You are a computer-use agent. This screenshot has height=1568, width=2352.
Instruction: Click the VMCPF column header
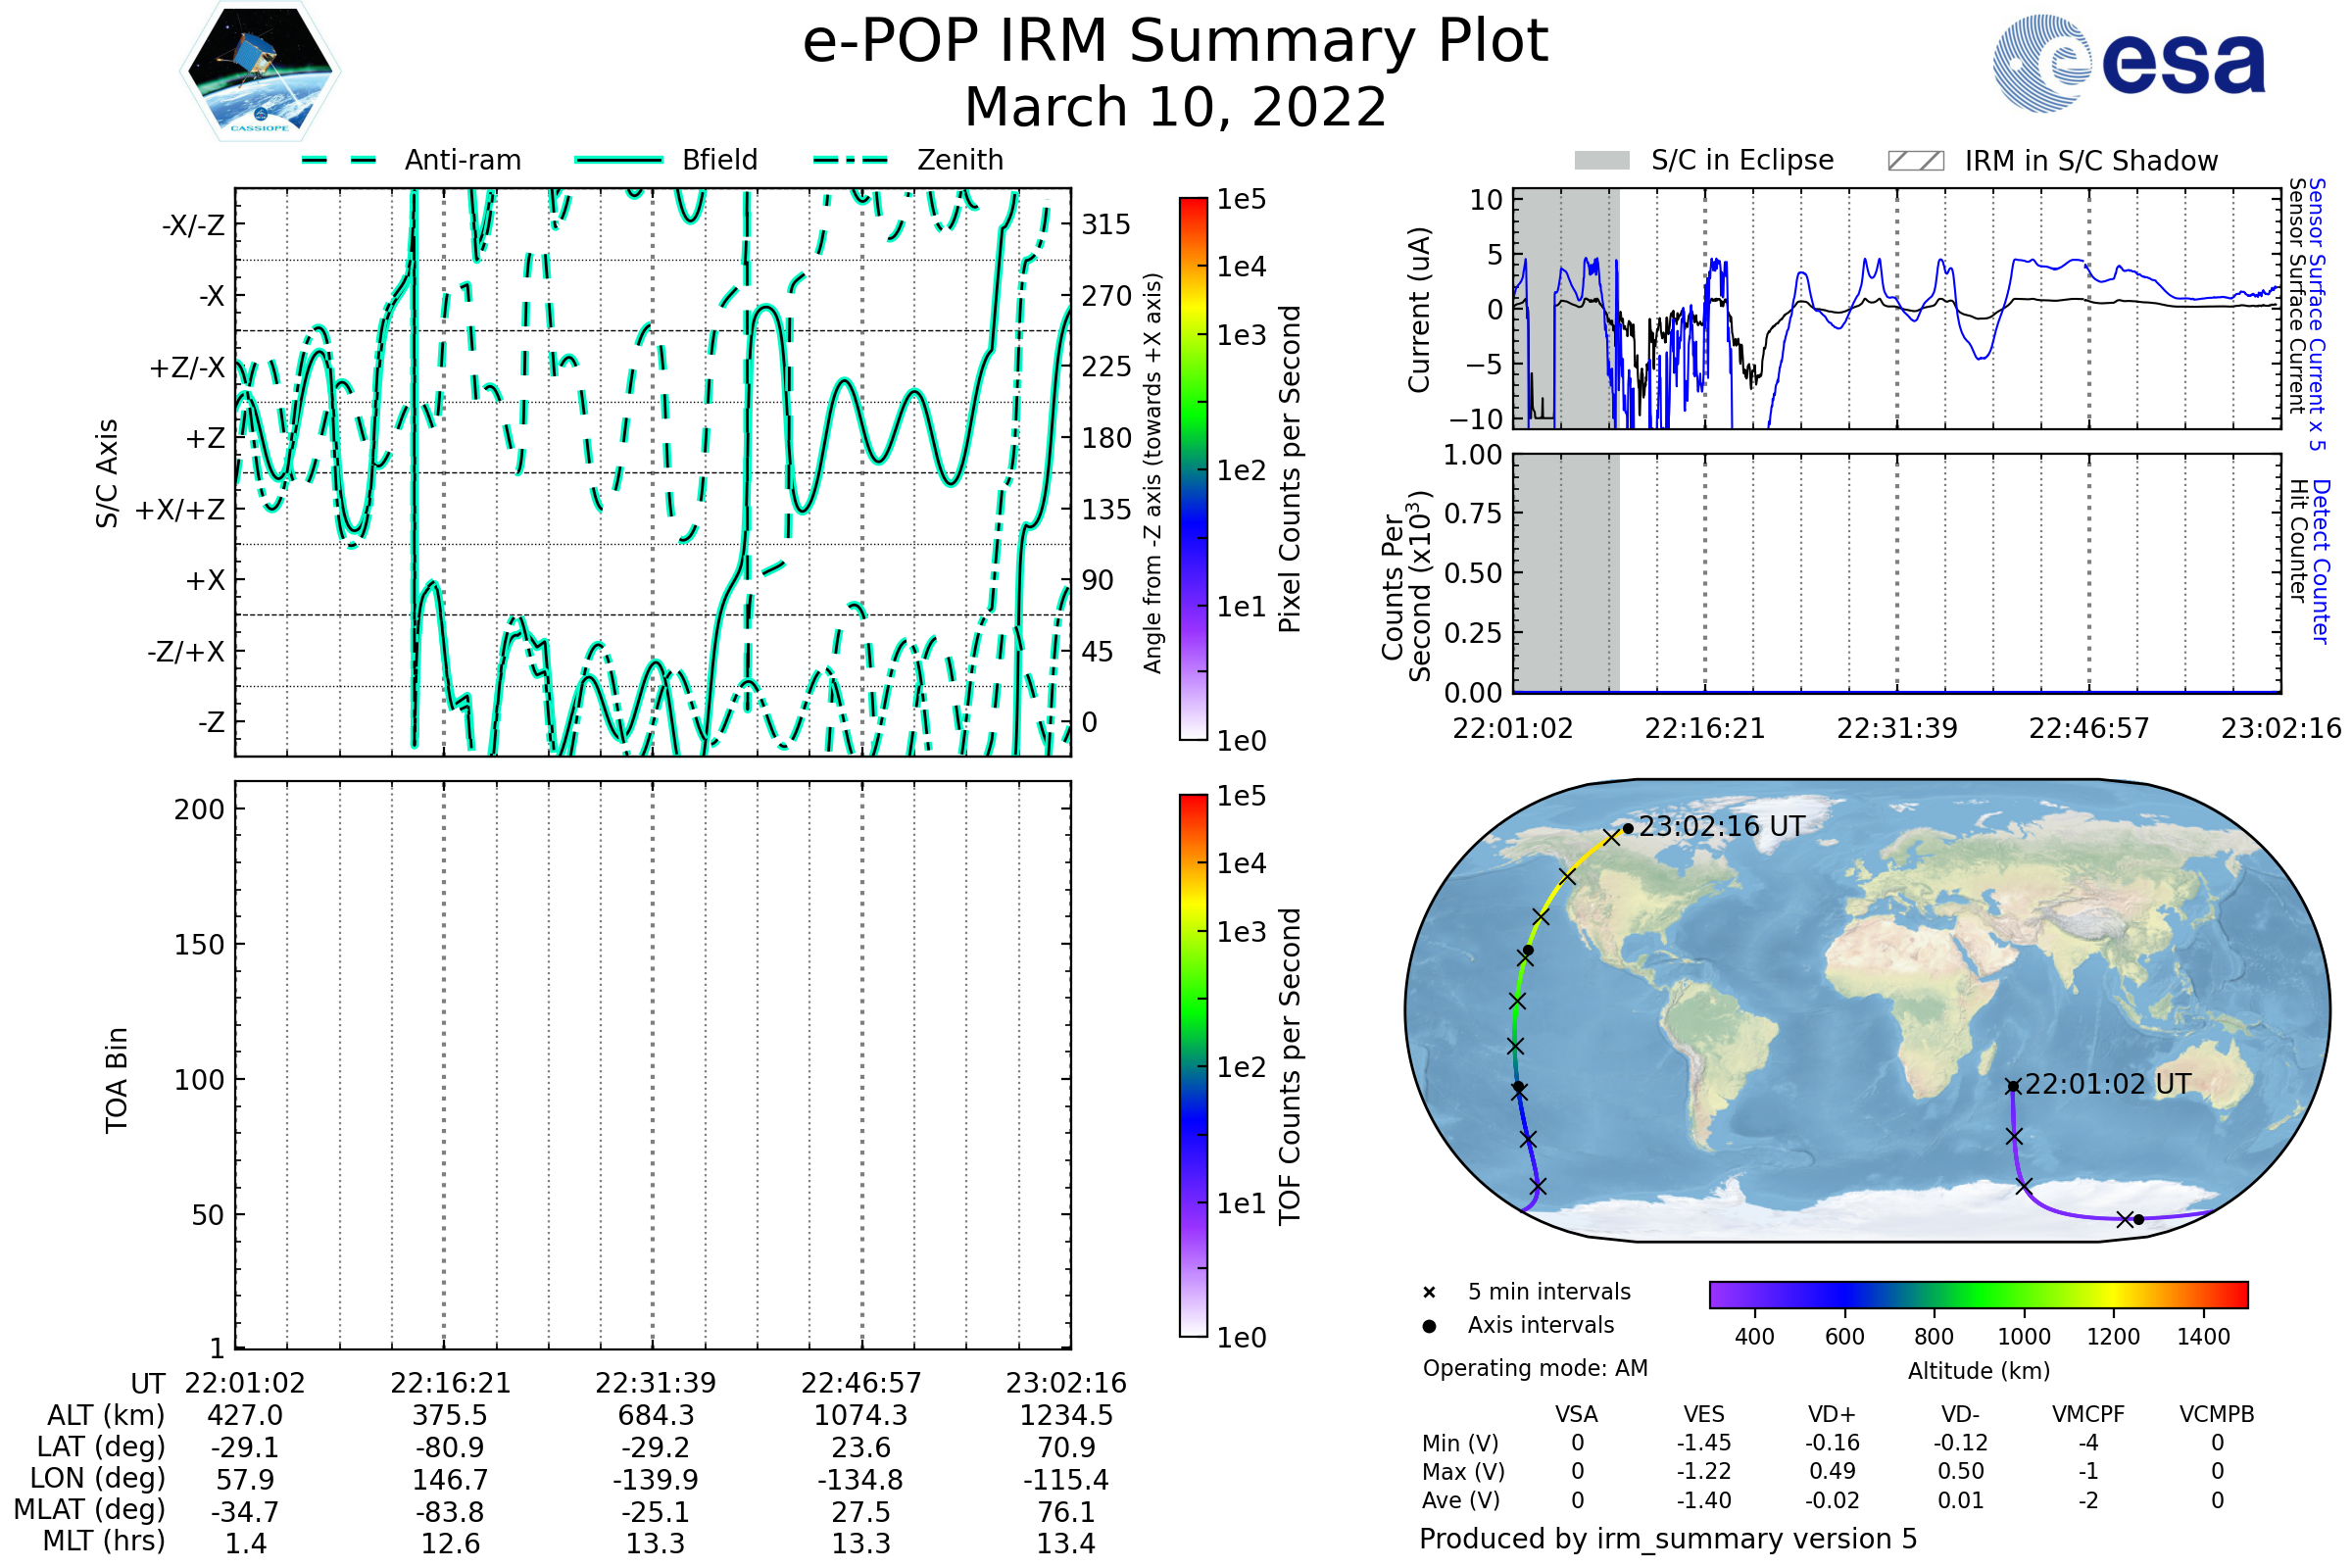(2088, 1414)
